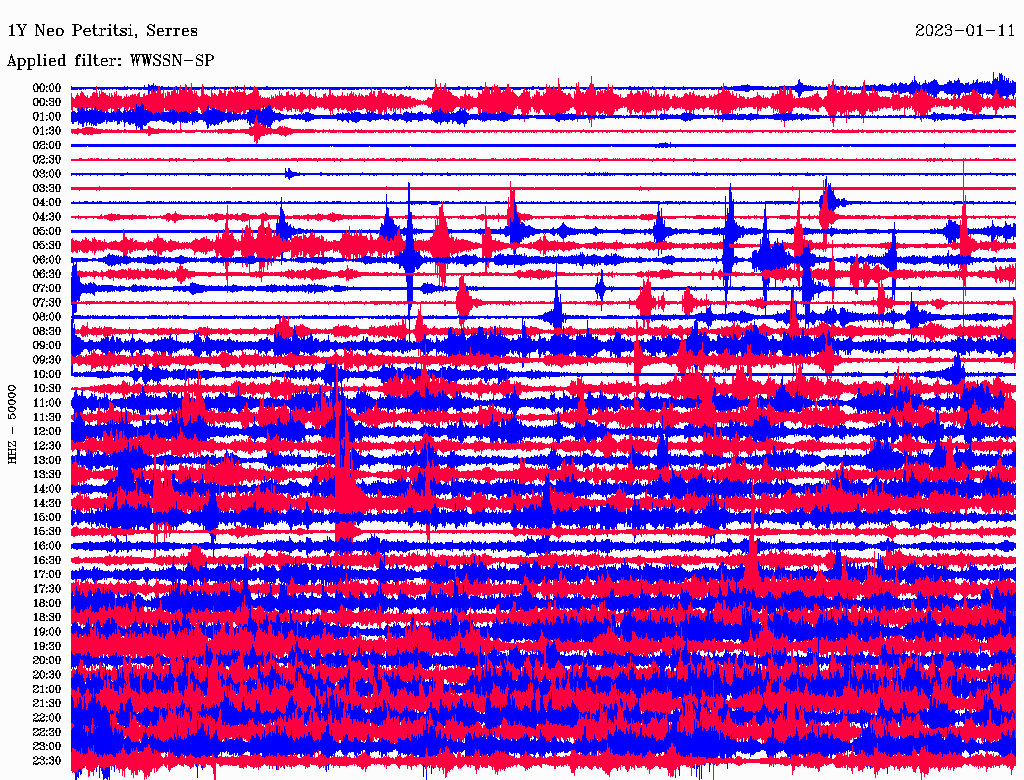Select the 00:00 time label
The image size is (1024, 780).
tap(47, 88)
